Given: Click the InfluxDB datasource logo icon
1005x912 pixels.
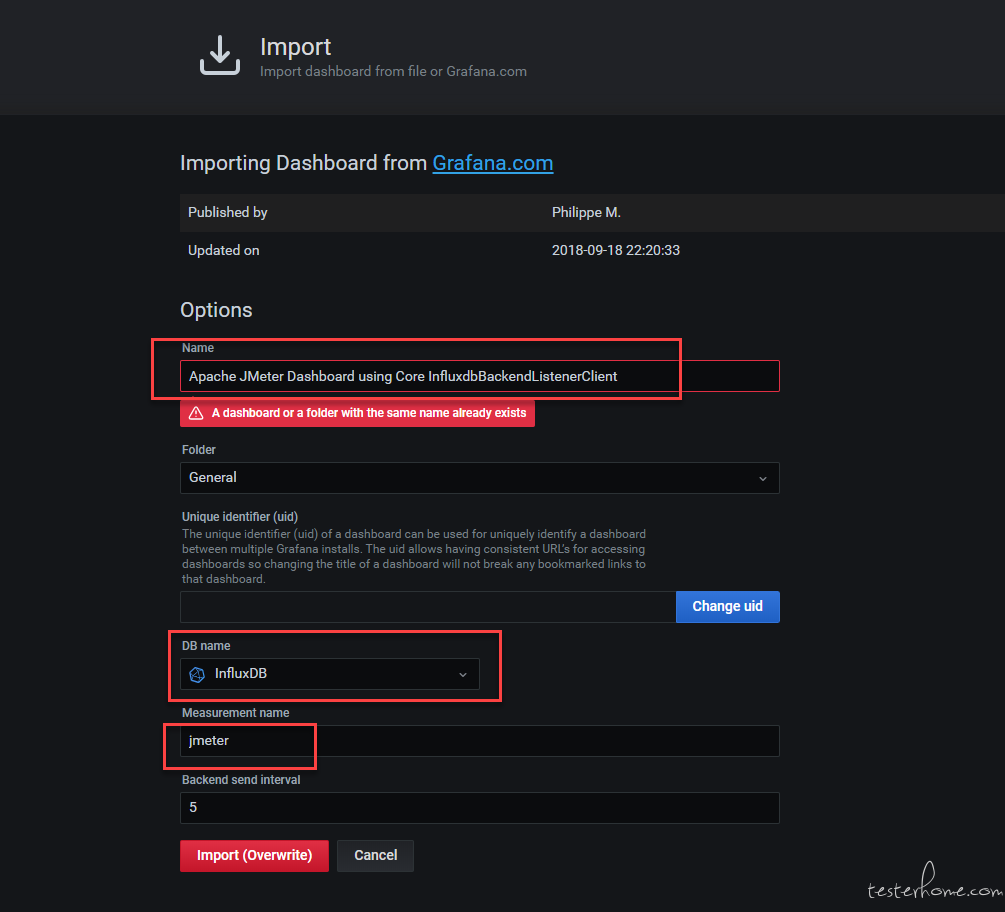Looking at the screenshot, I should (x=197, y=674).
